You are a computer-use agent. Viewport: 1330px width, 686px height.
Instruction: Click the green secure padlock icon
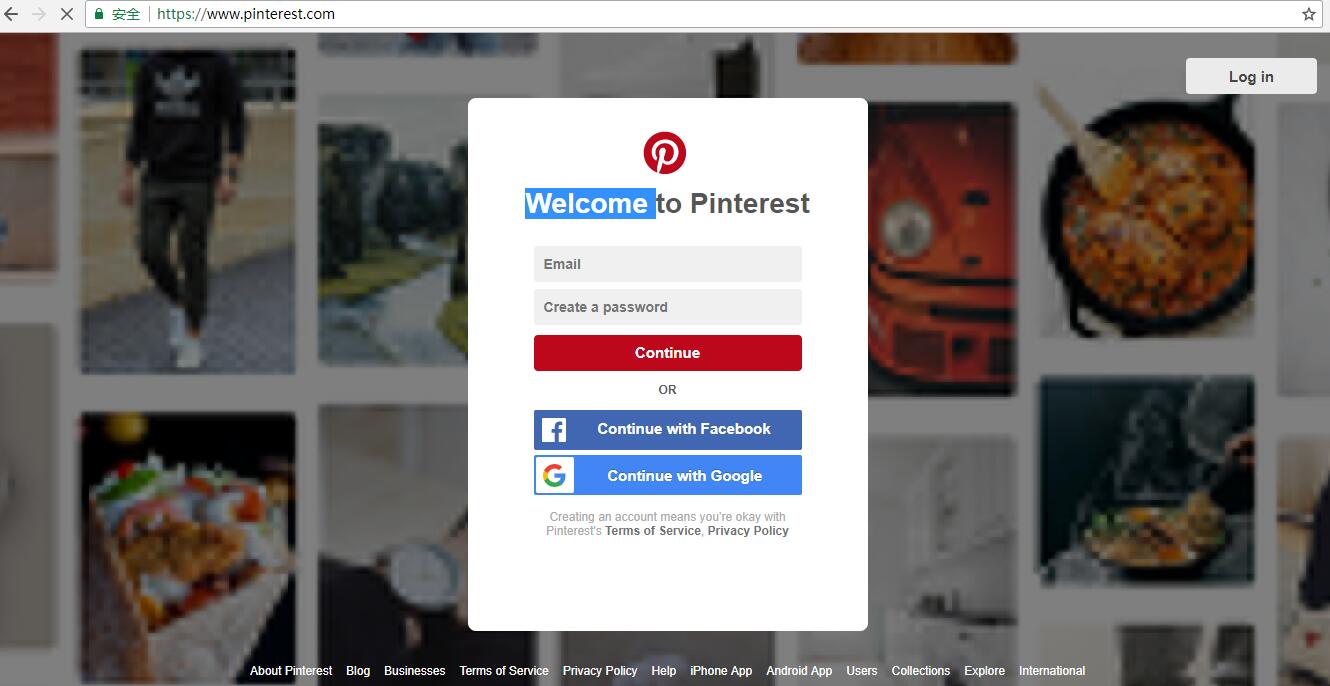(99, 14)
